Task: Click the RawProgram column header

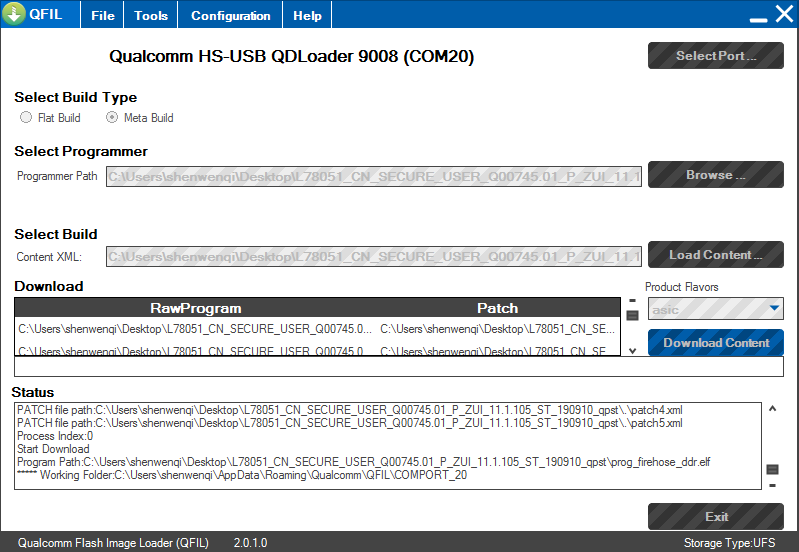Action: 196,308
